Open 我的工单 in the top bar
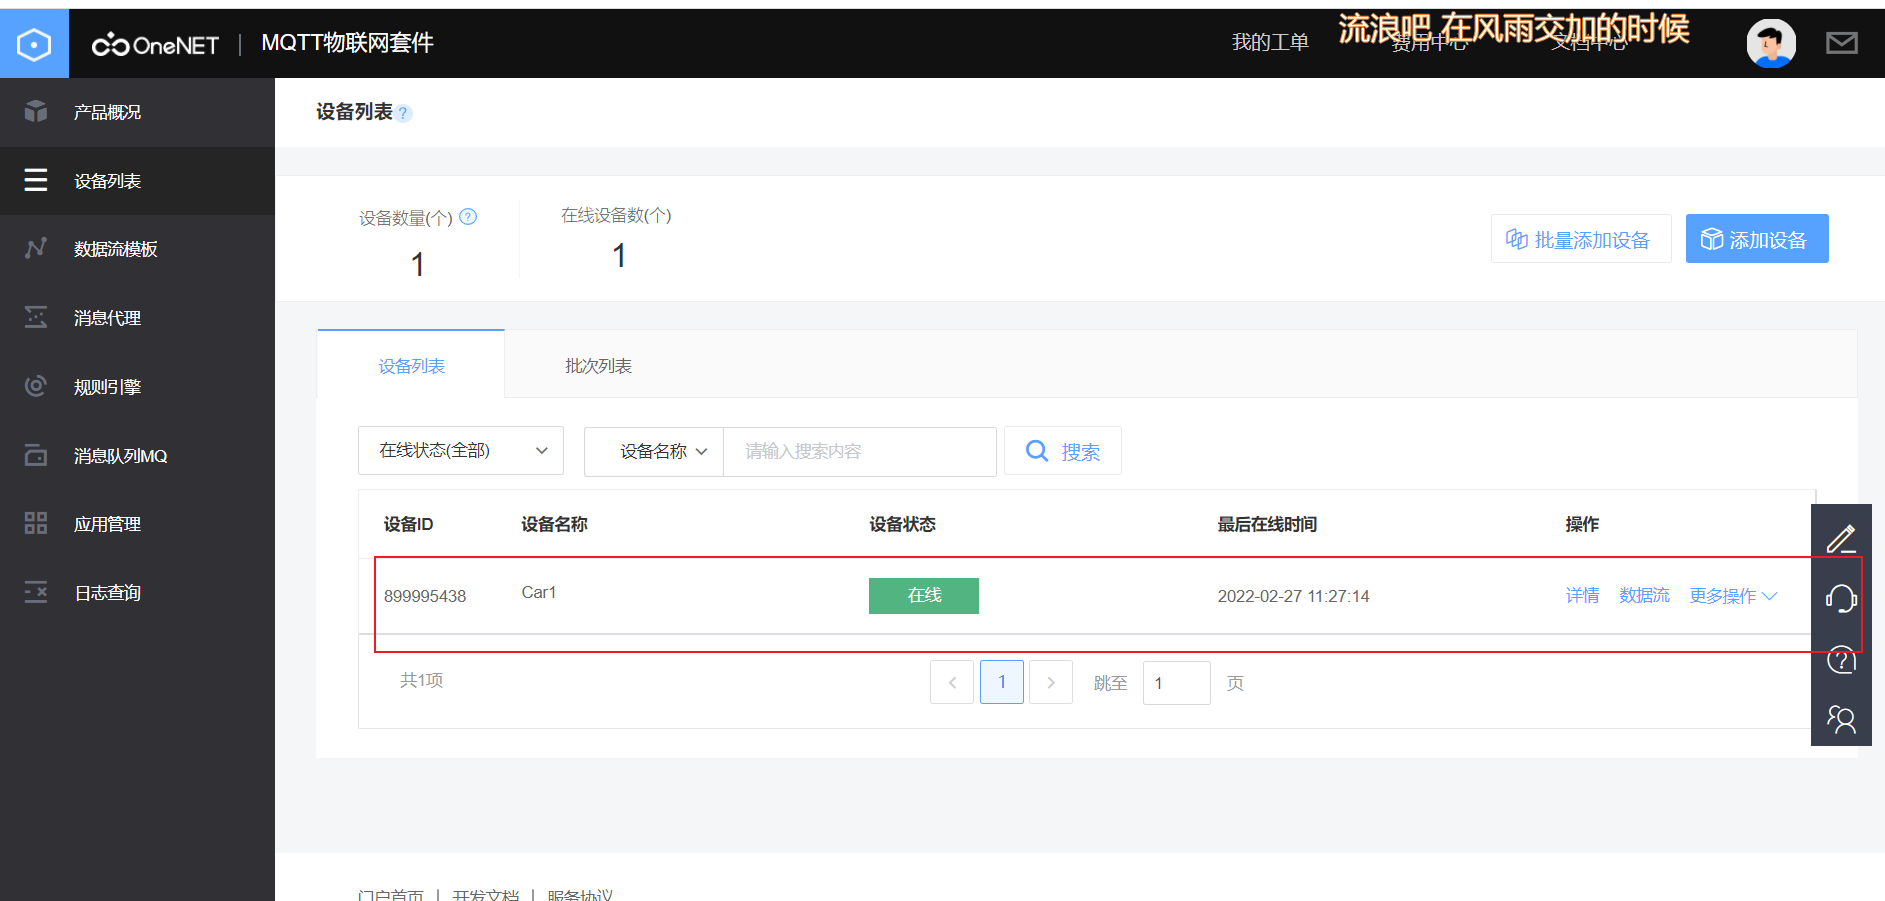This screenshot has height=901, width=1885. tap(1270, 42)
